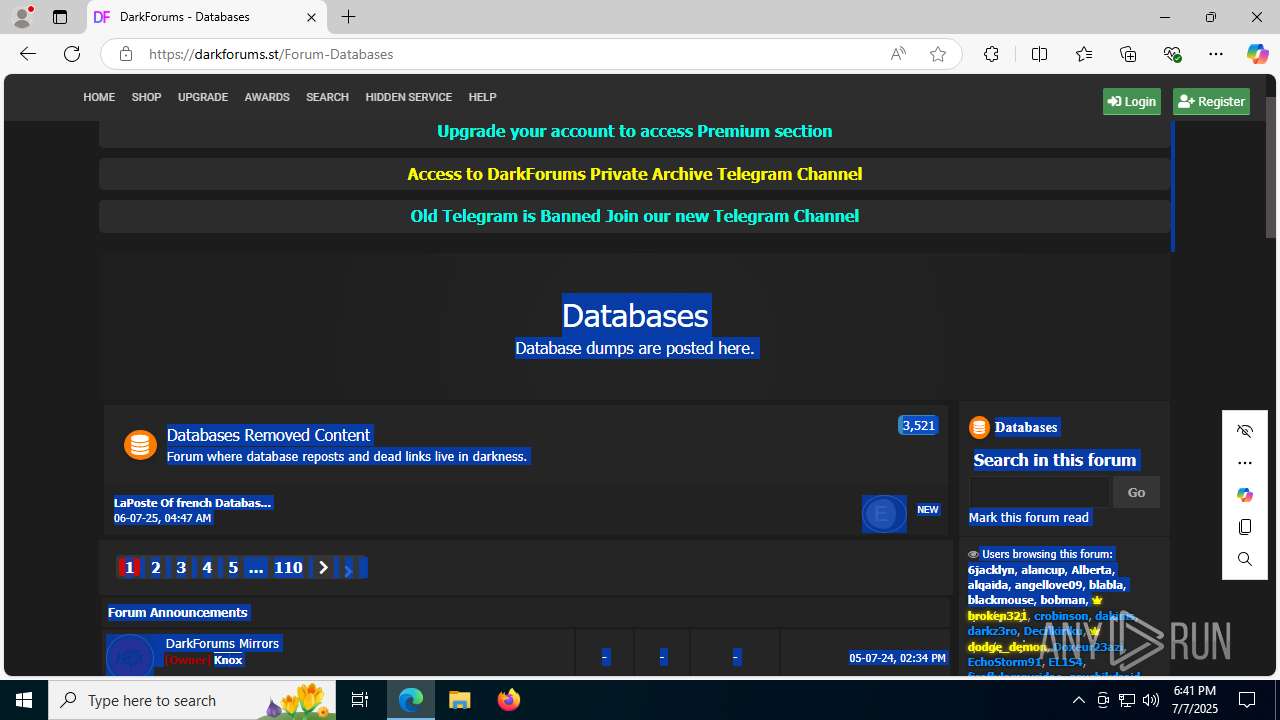Image resolution: width=1280 pixels, height=720 pixels.
Task: Click the NEW badge on last post
Action: click(x=928, y=510)
